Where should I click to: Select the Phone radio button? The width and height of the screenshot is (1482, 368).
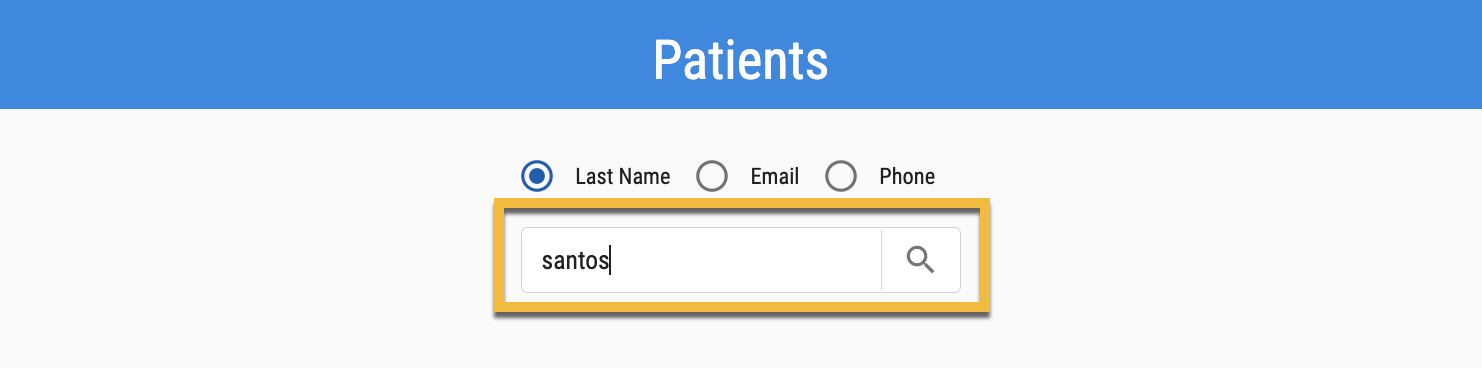tap(841, 176)
